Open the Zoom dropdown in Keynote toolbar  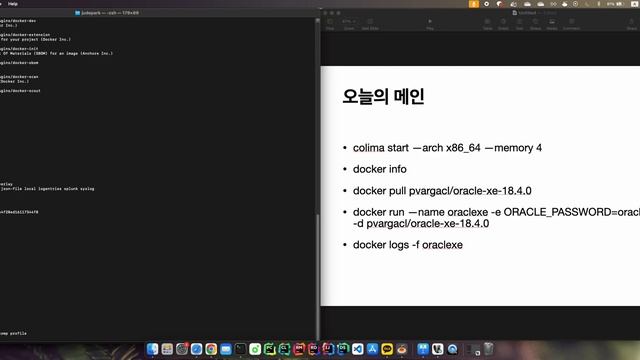(349, 24)
